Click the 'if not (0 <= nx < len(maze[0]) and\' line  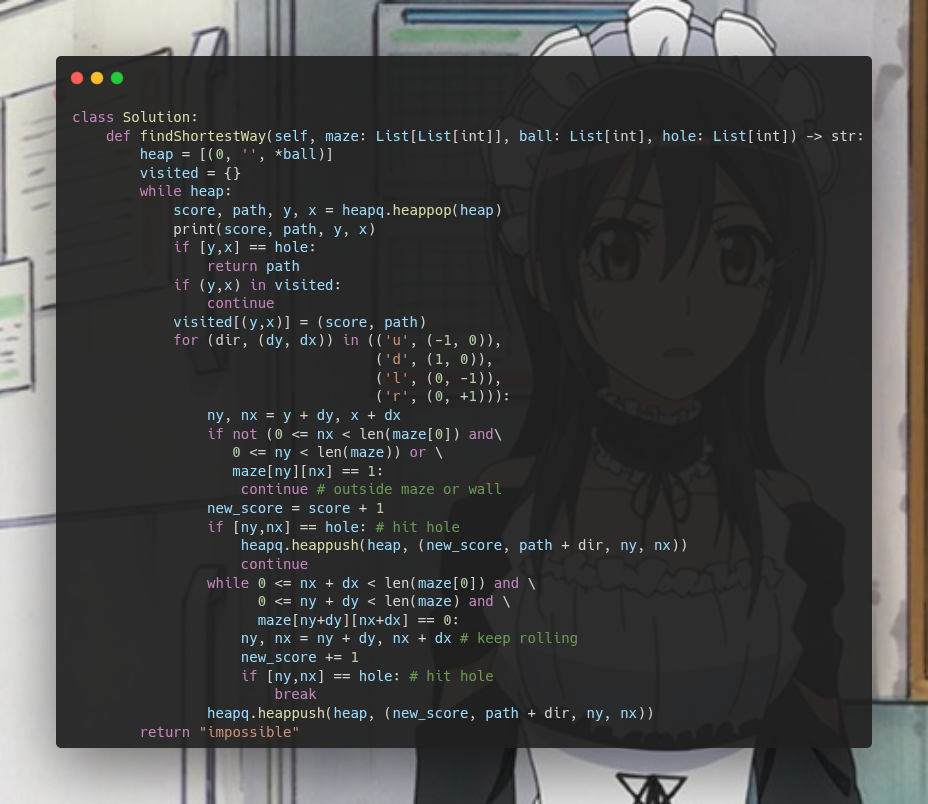click(x=355, y=435)
